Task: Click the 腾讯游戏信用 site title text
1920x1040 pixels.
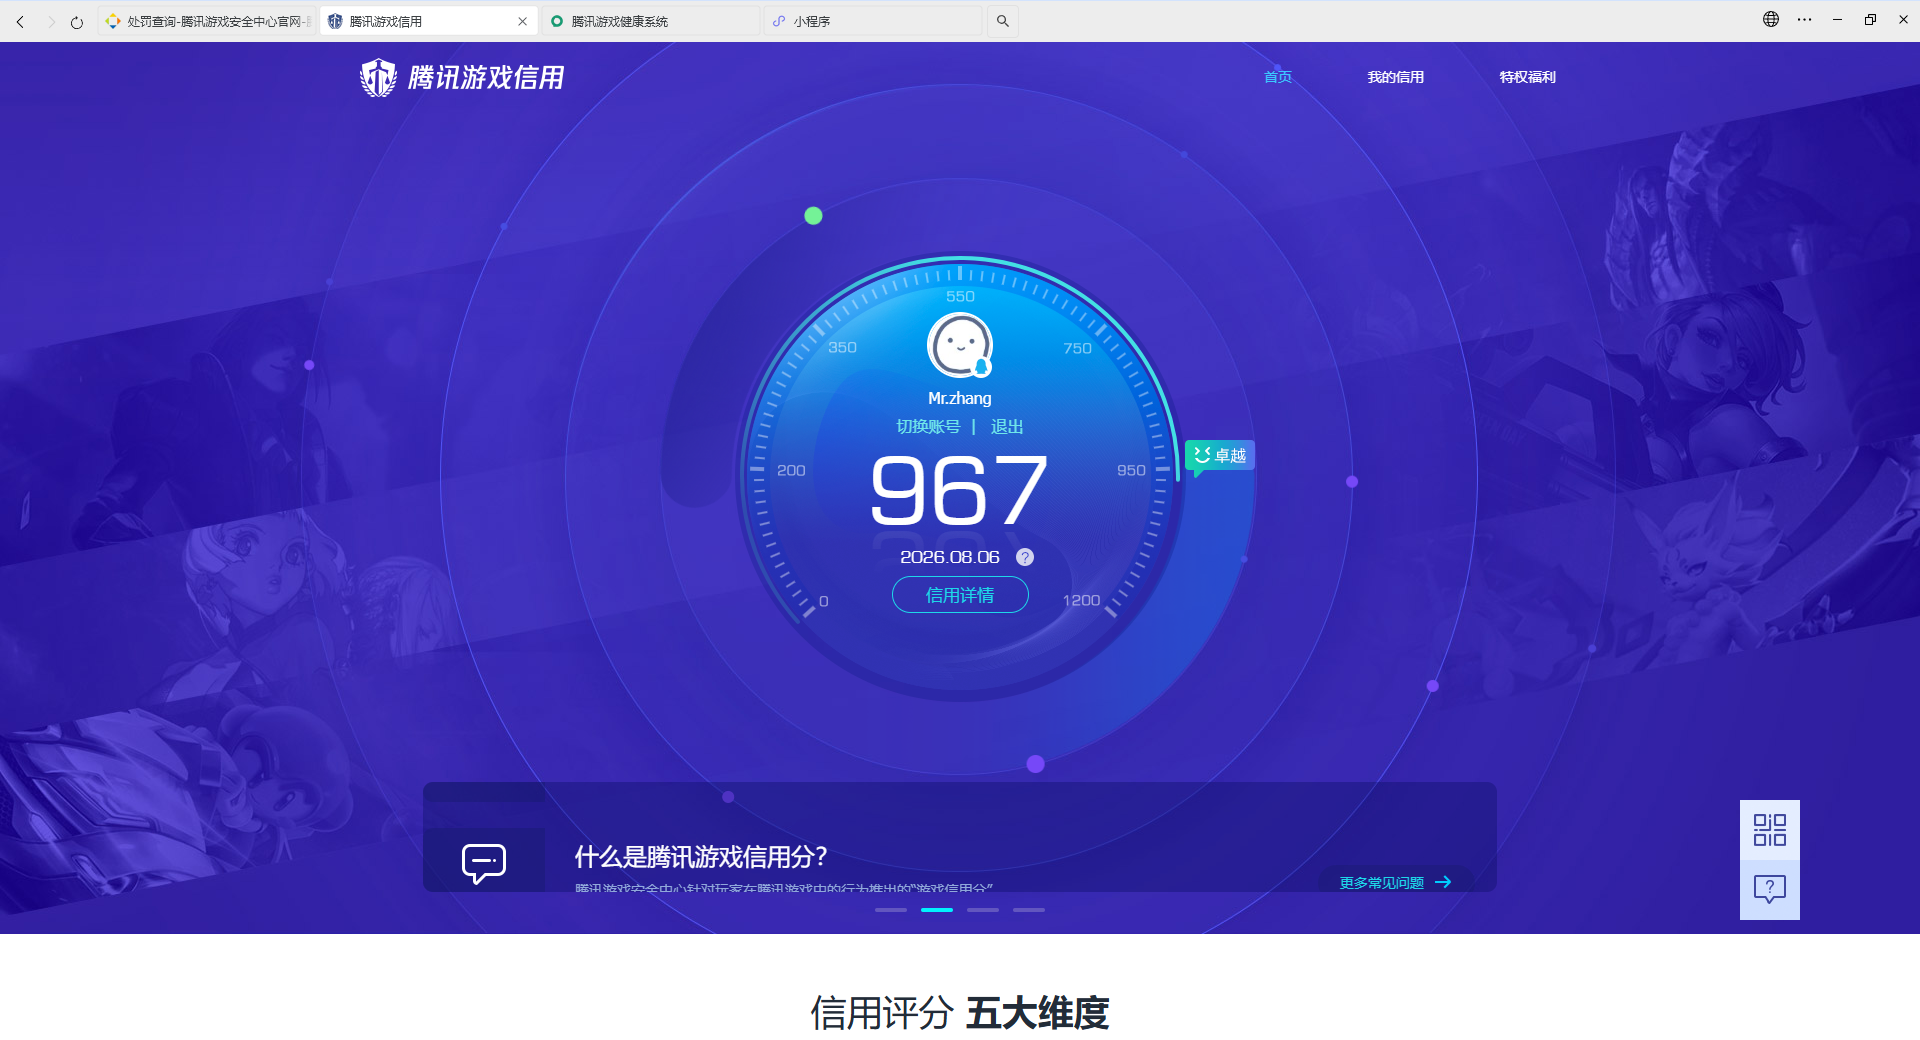Action: pos(486,77)
